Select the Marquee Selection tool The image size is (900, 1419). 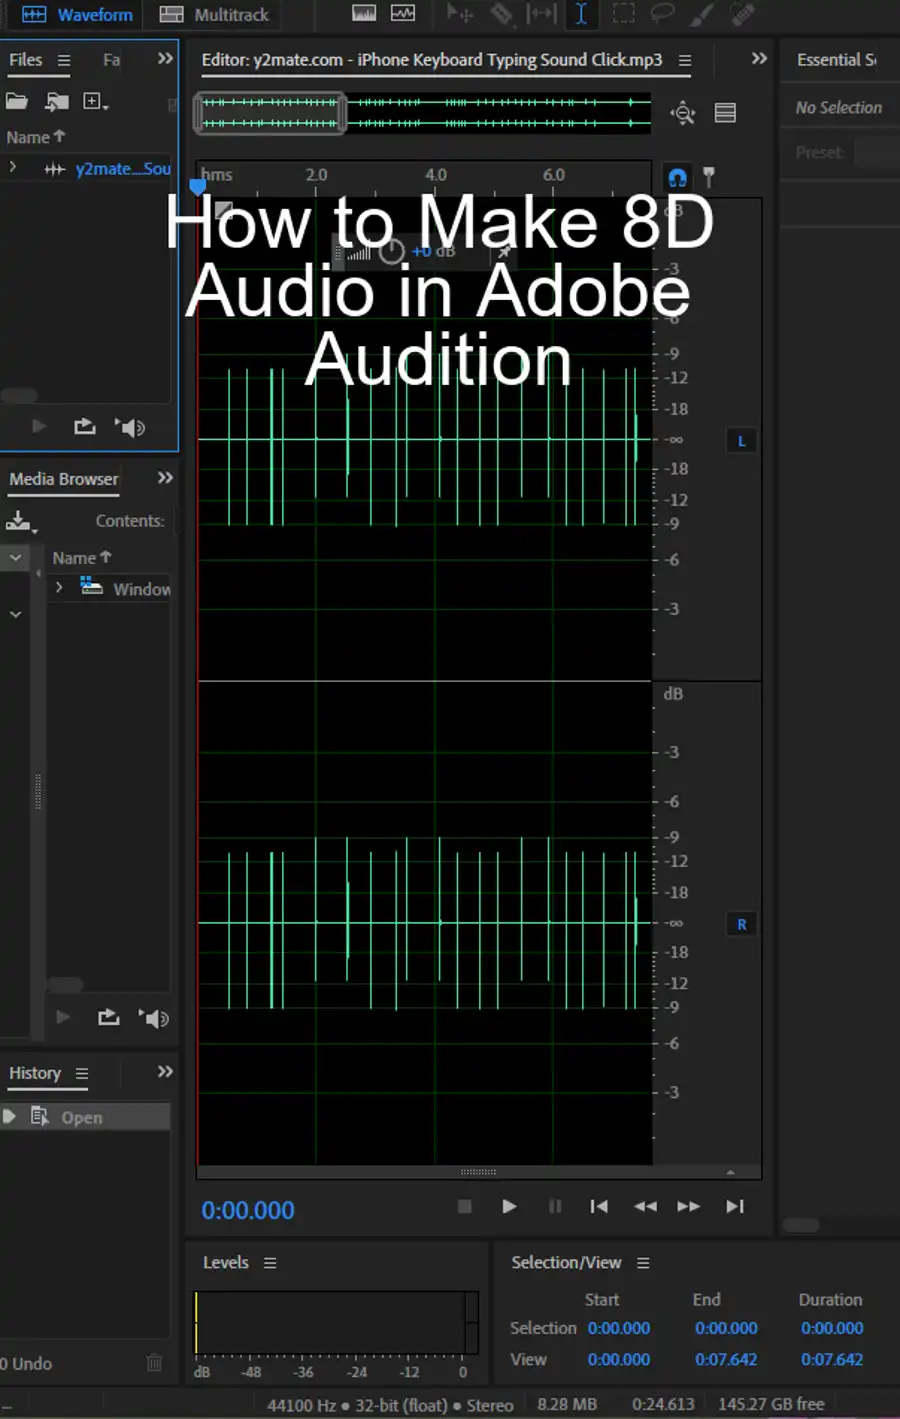623,14
